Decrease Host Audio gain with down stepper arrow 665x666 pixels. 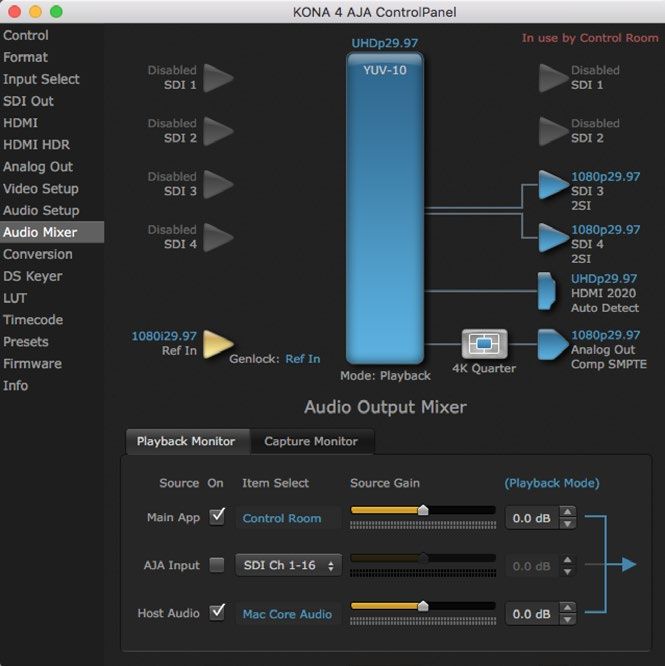[x=567, y=620]
